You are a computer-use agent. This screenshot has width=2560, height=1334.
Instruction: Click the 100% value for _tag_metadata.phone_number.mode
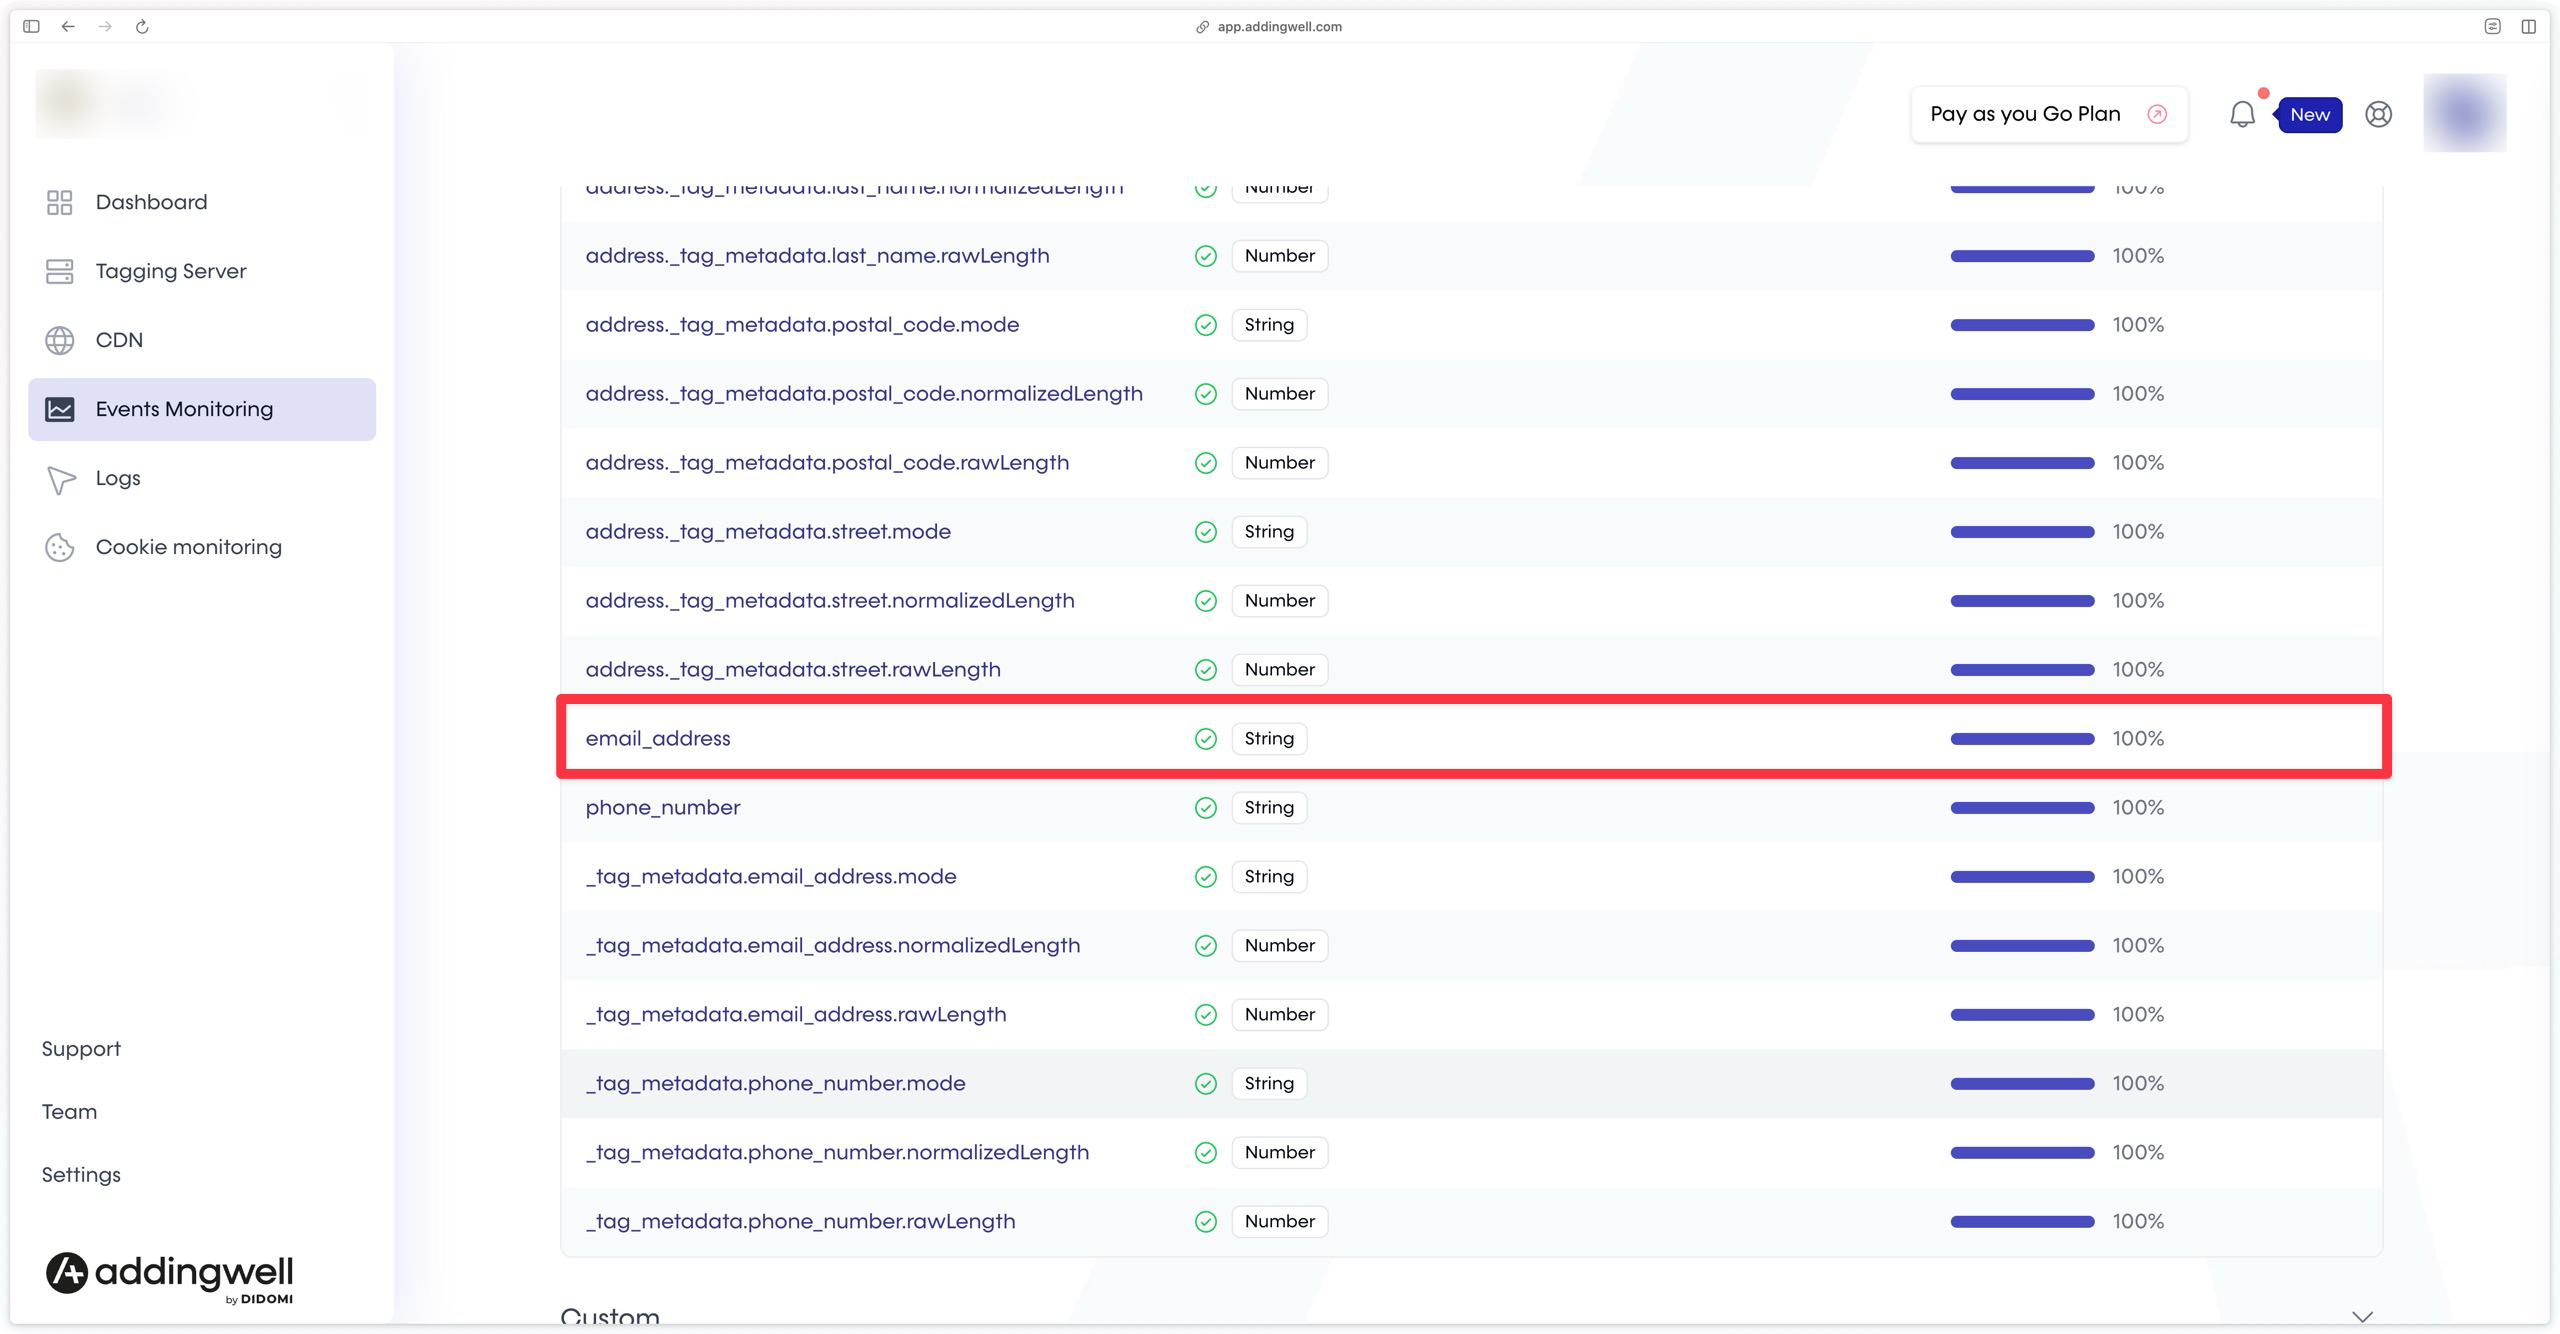(x=2138, y=1084)
